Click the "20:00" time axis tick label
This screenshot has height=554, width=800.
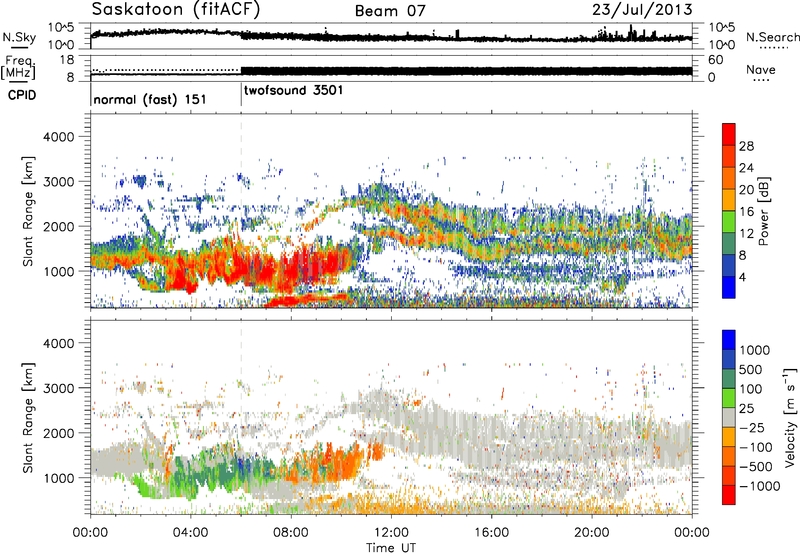coord(591,533)
